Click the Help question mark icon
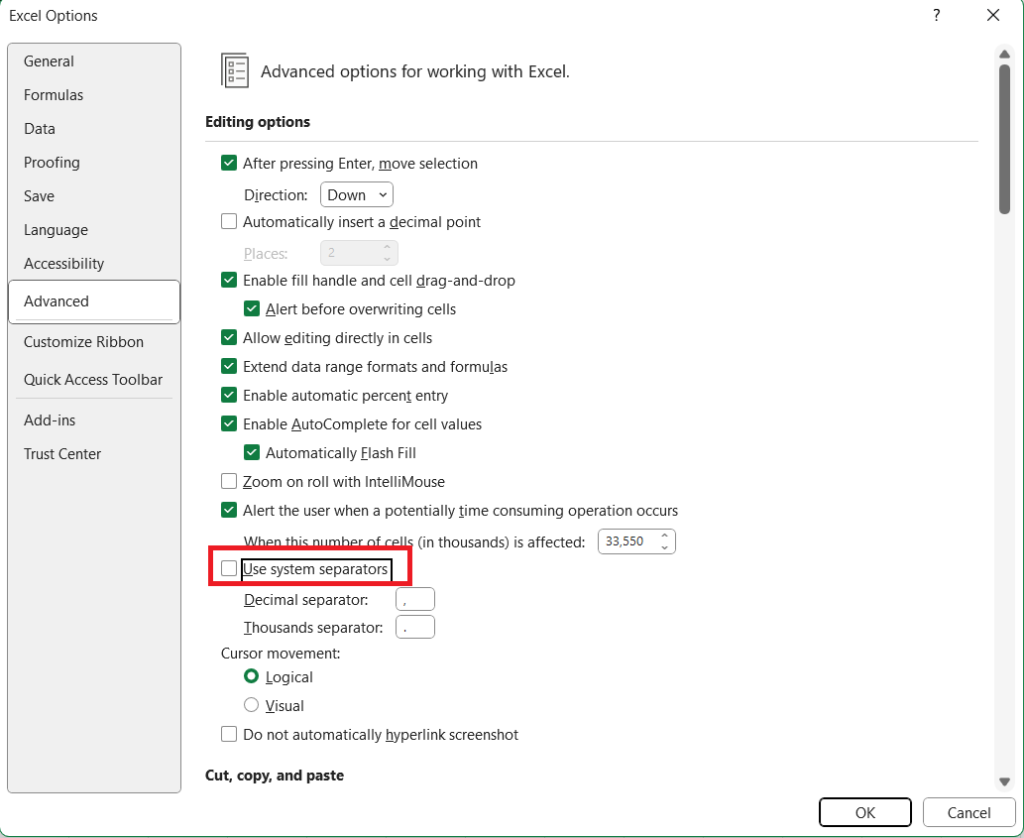 coord(936,15)
